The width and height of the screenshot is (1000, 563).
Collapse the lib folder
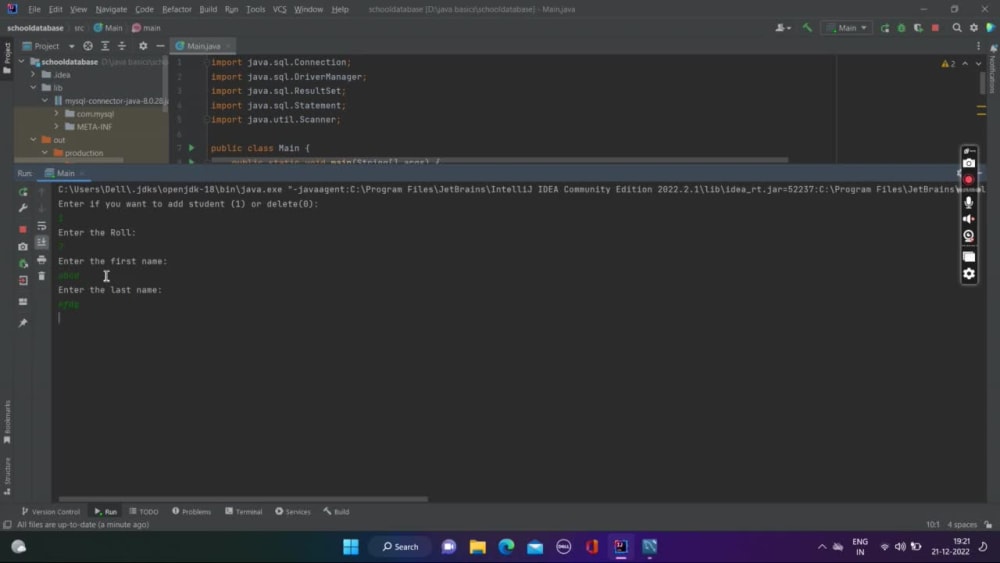coord(33,87)
